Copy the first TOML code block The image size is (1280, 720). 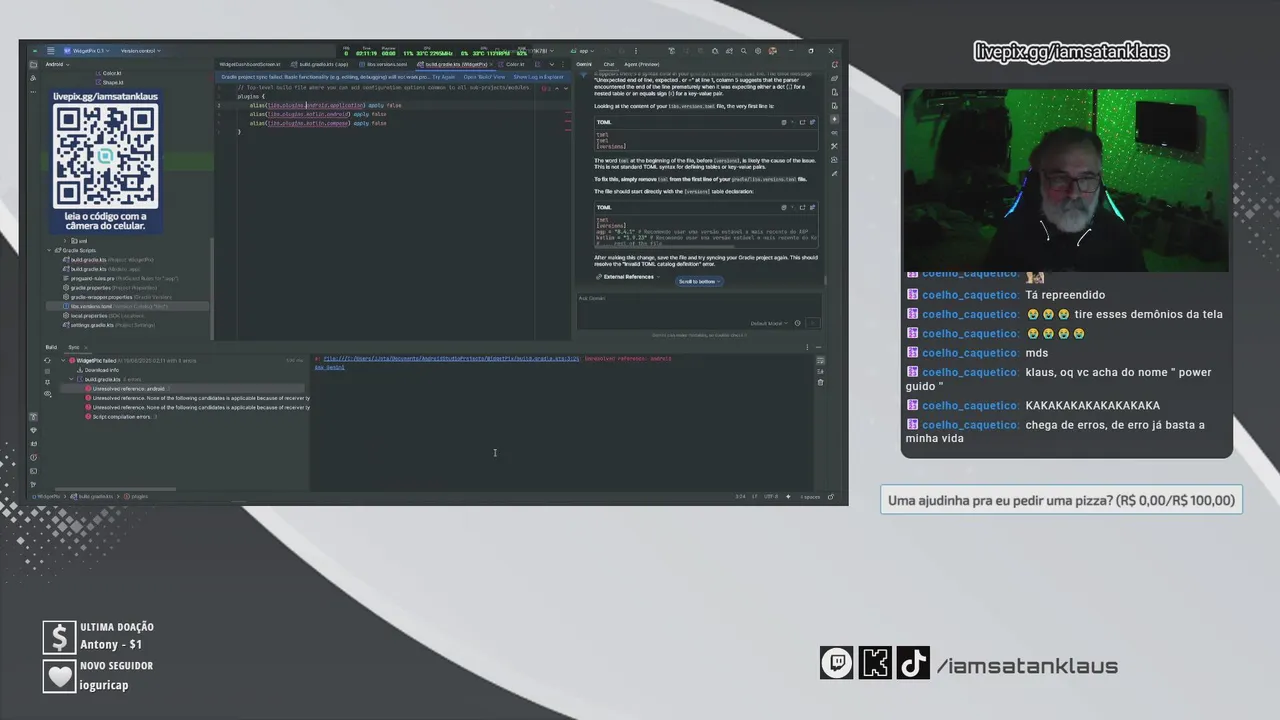pyautogui.click(x=784, y=122)
